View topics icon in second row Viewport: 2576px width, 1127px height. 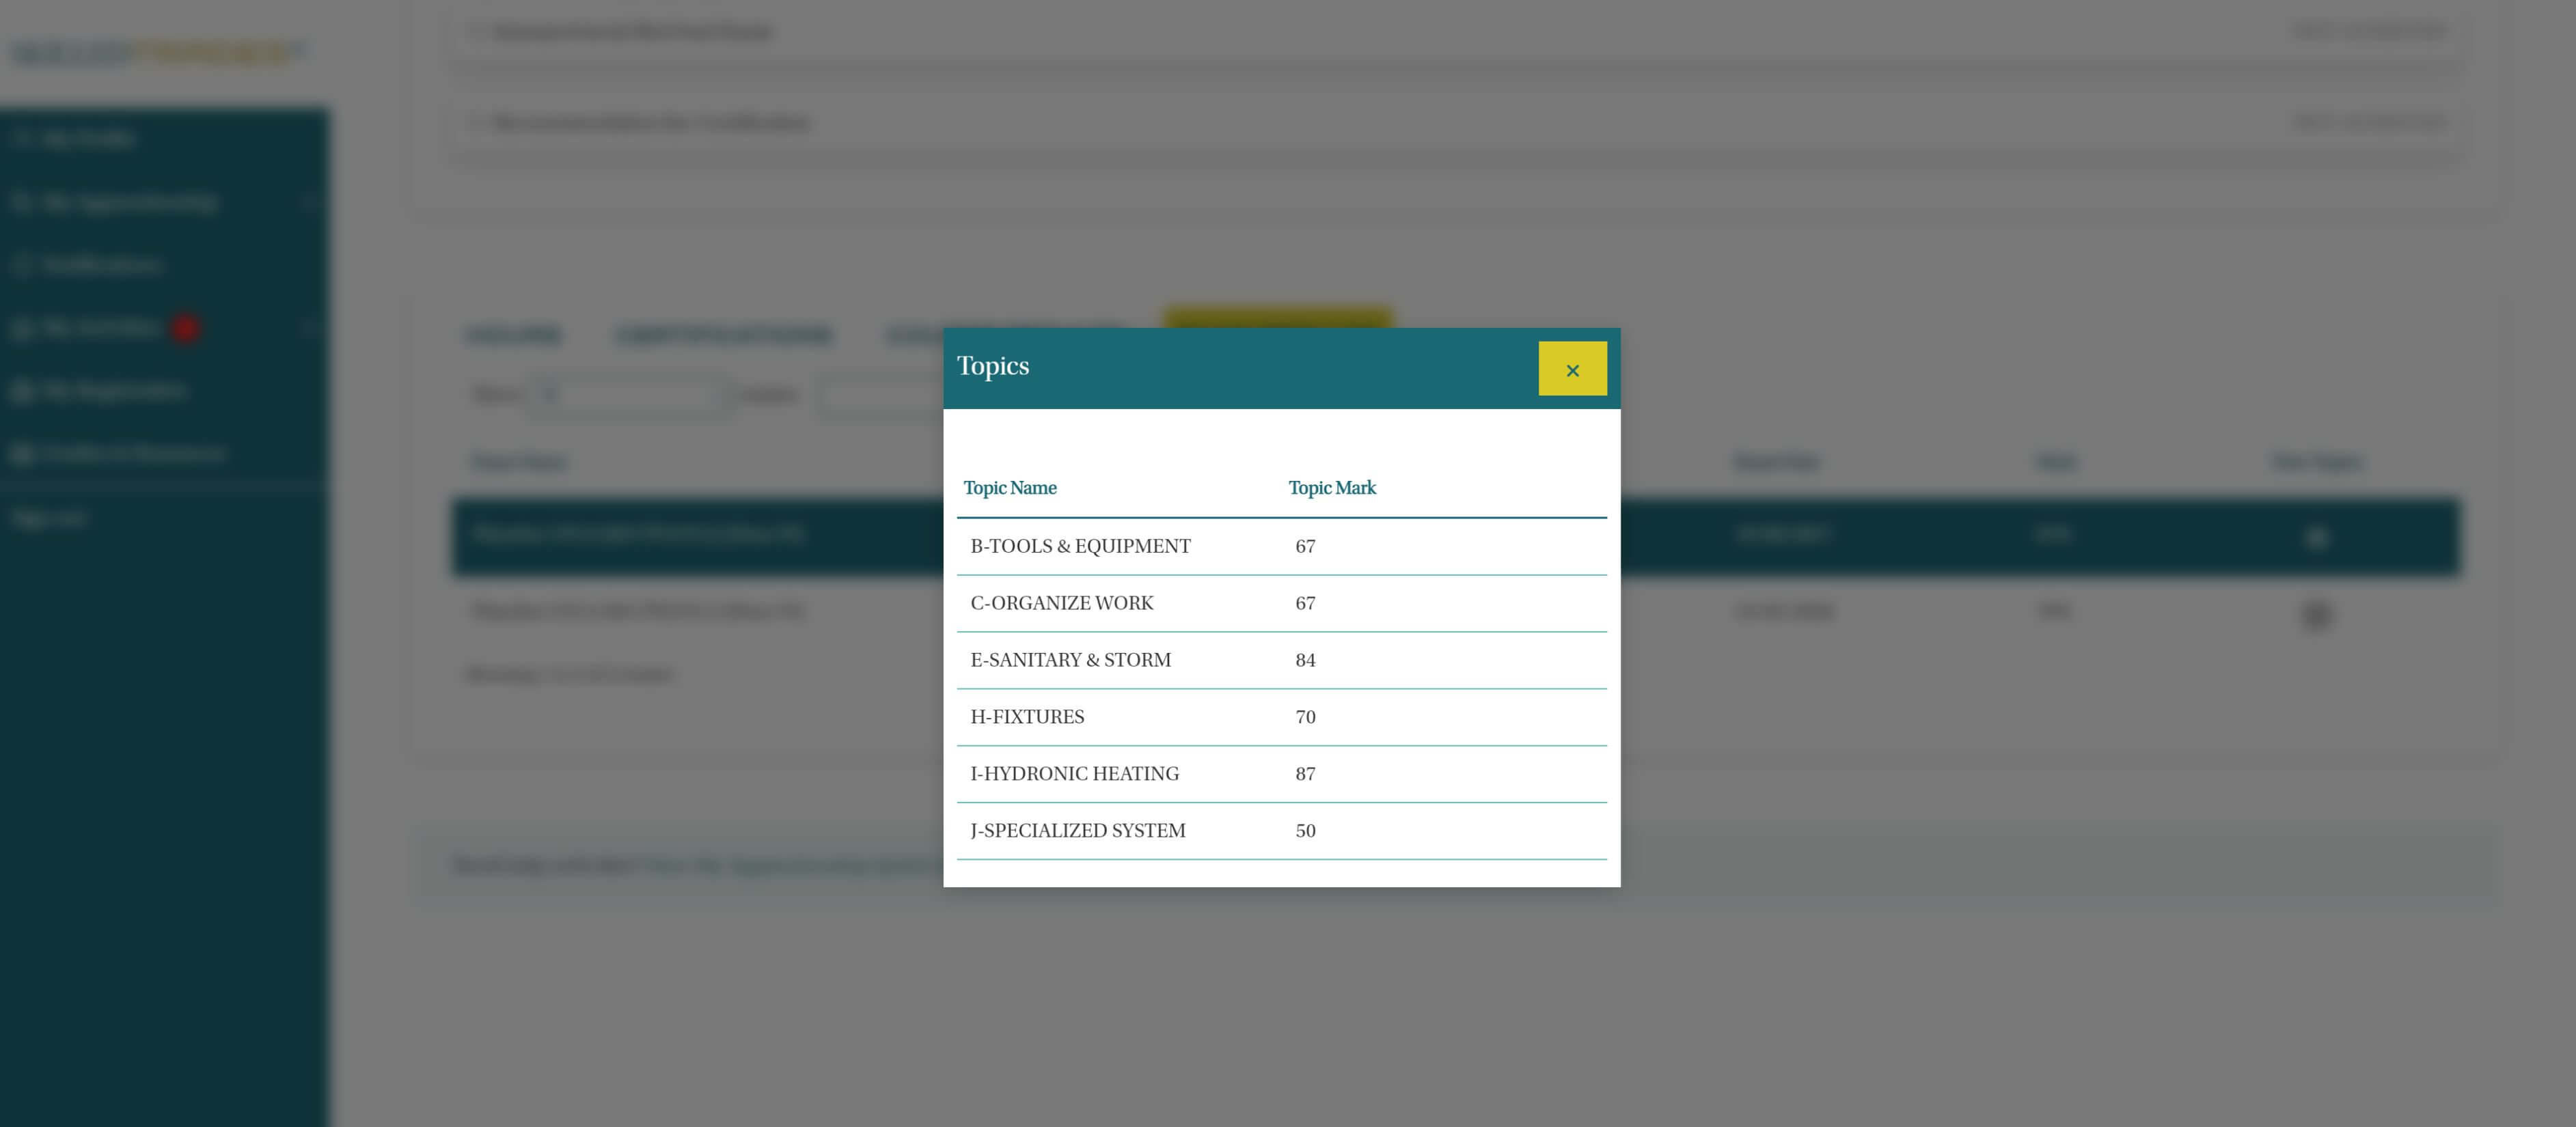click(x=2316, y=614)
